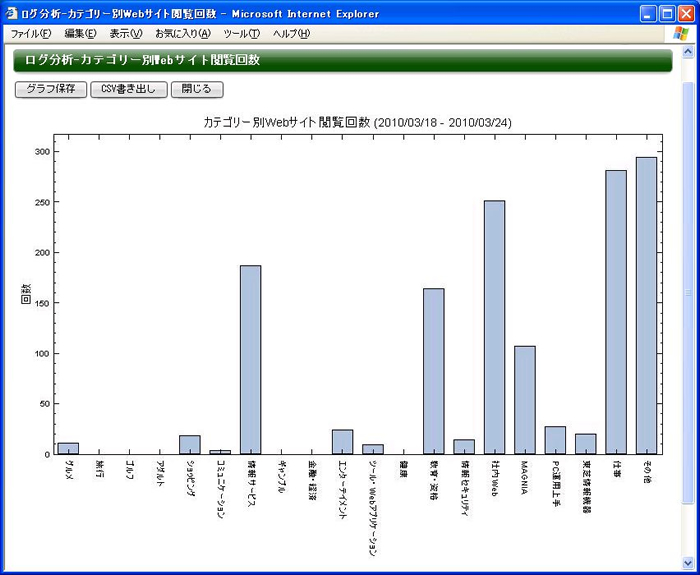Click the Windows logo throbber icon

681,34
